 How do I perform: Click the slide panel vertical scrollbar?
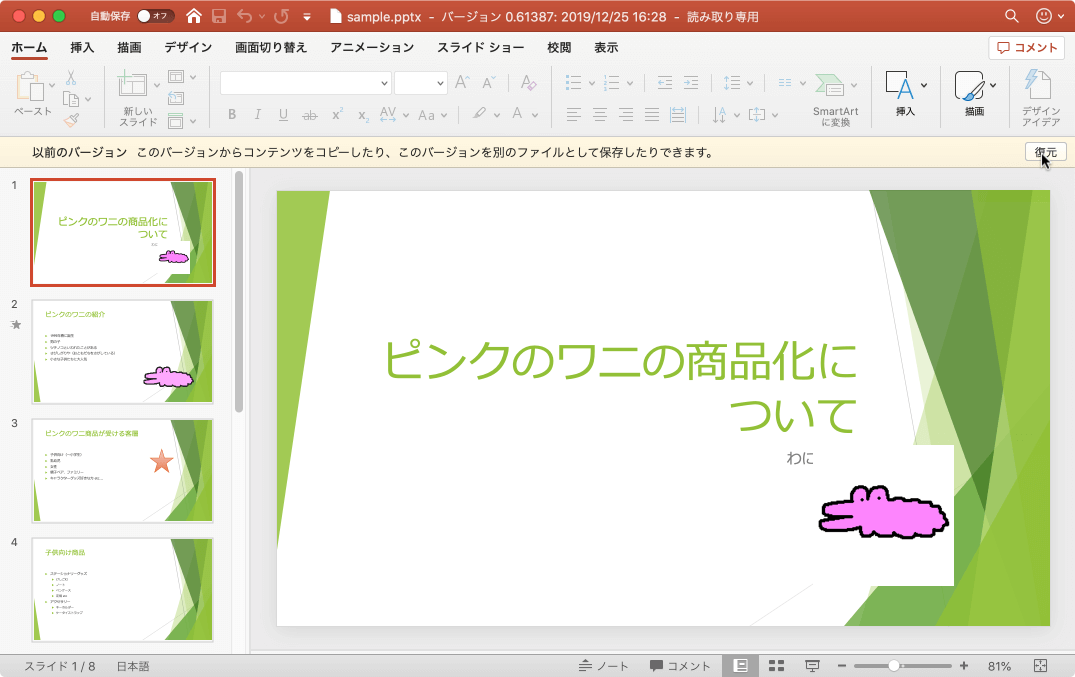[239, 292]
